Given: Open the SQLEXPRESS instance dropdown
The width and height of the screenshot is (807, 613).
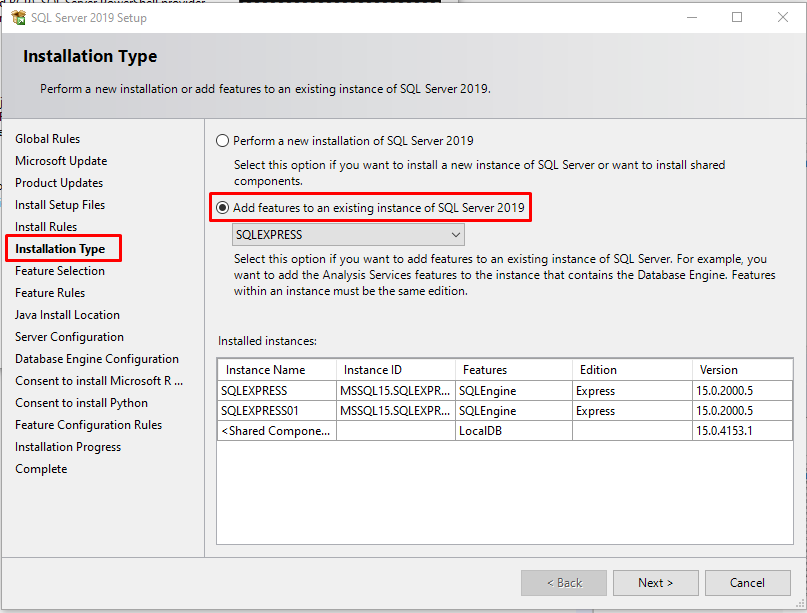Looking at the screenshot, I should coord(348,235).
